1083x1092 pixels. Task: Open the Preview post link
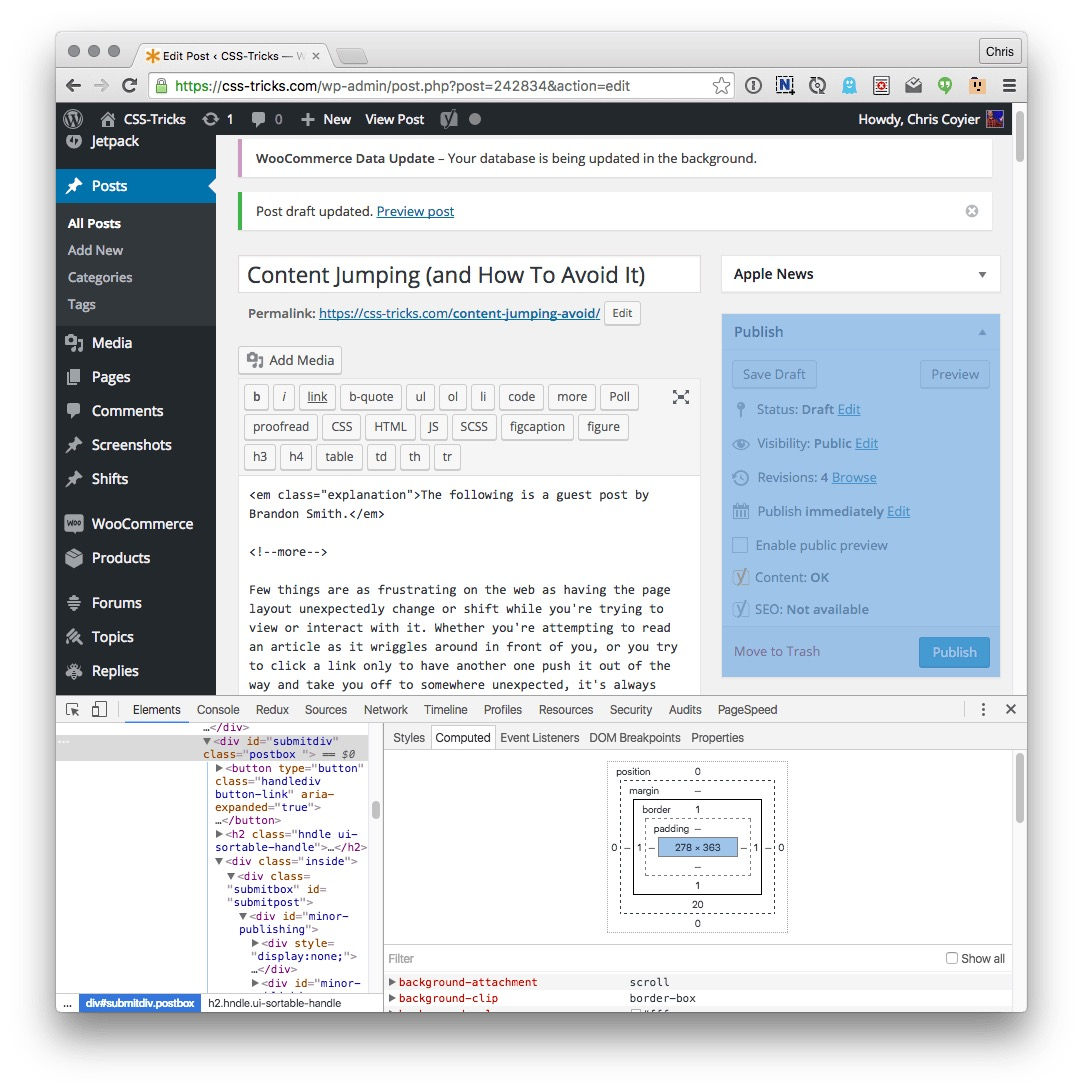point(415,211)
